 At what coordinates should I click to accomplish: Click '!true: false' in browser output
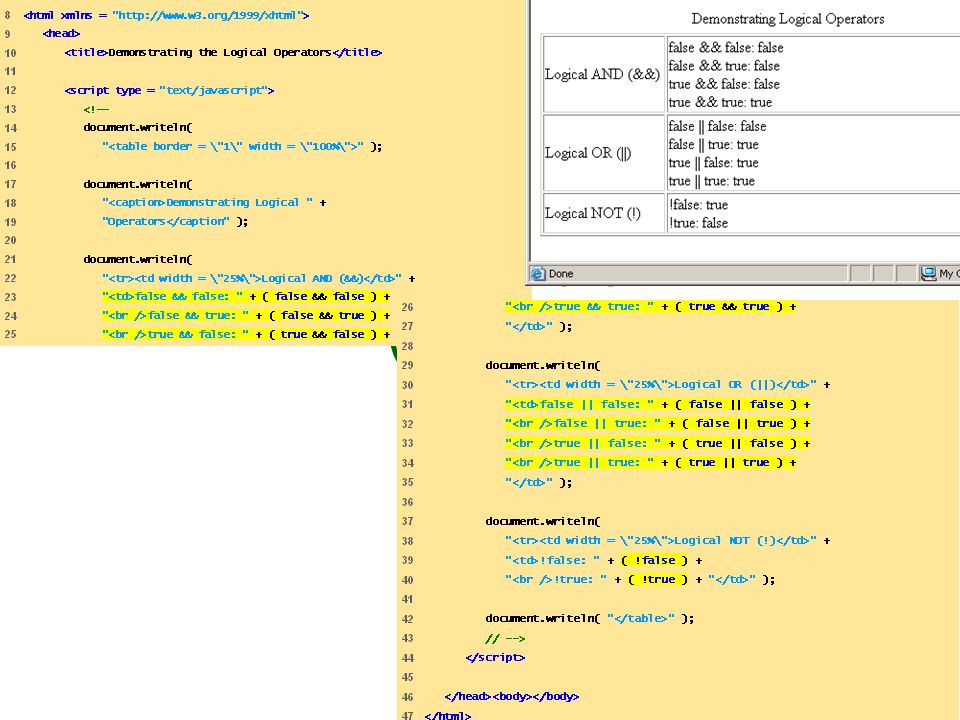(x=698, y=223)
